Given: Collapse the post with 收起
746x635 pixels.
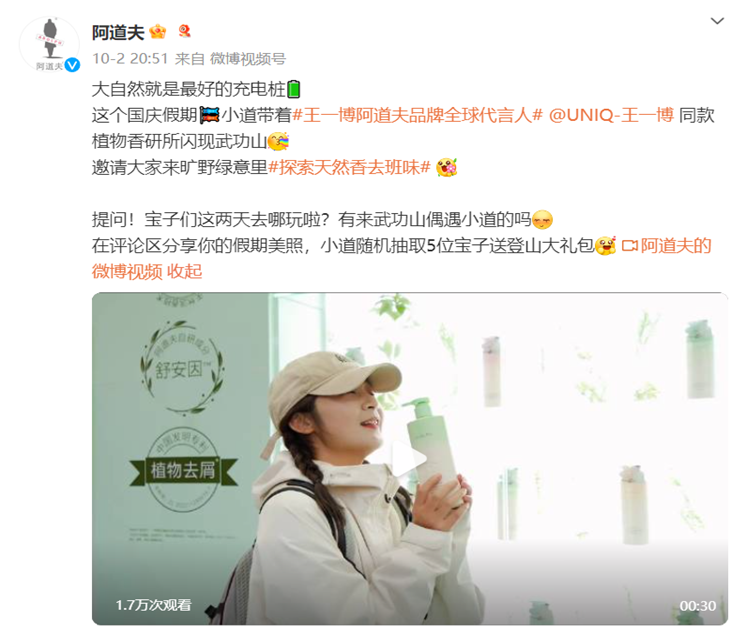Looking at the screenshot, I should point(185,272).
